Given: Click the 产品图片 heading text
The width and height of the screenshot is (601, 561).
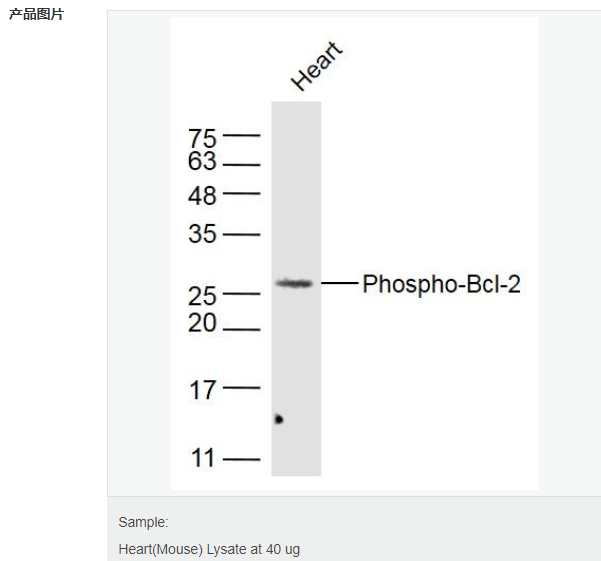Looking at the screenshot, I should coord(36,14).
